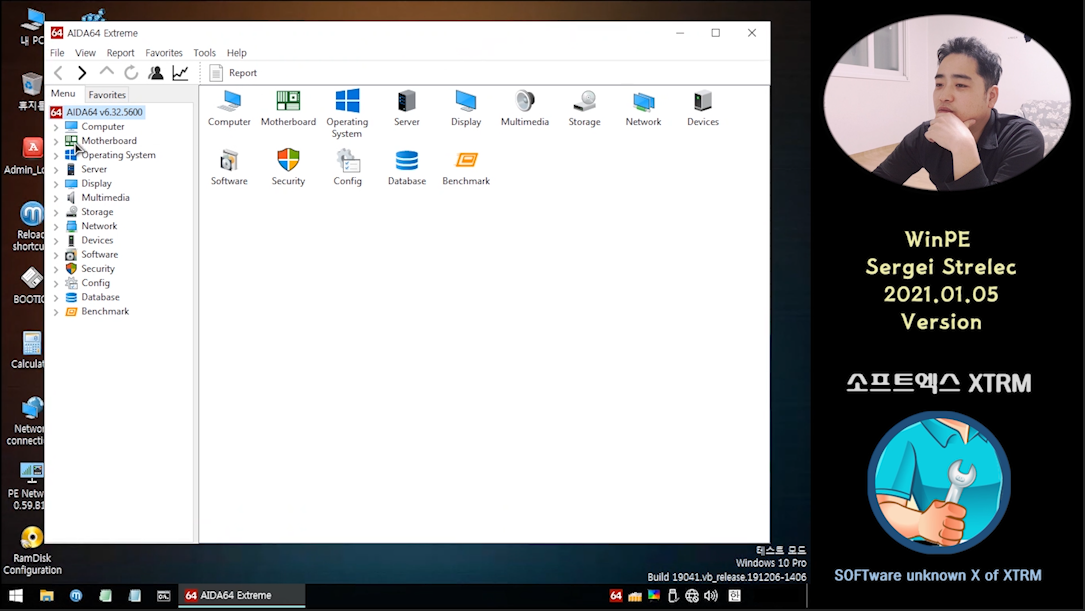Open the Database icon in main pane

(407, 161)
